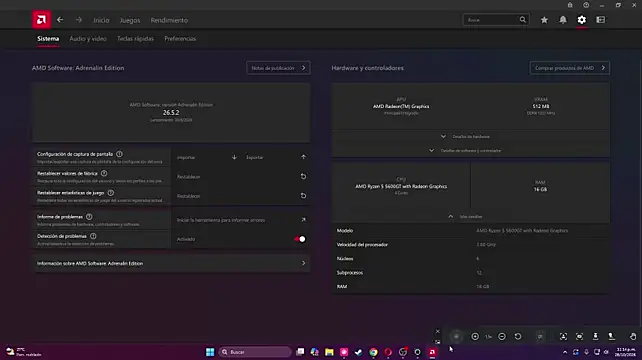Close the overlay toolbar with the X

[x=437, y=331]
